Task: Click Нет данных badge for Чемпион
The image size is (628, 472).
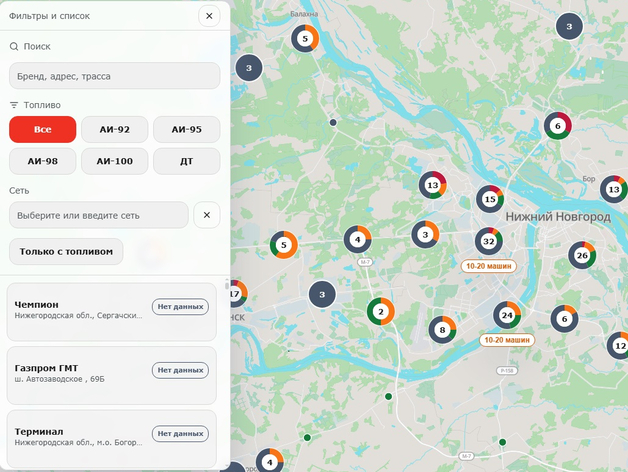Action: point(180,307)
